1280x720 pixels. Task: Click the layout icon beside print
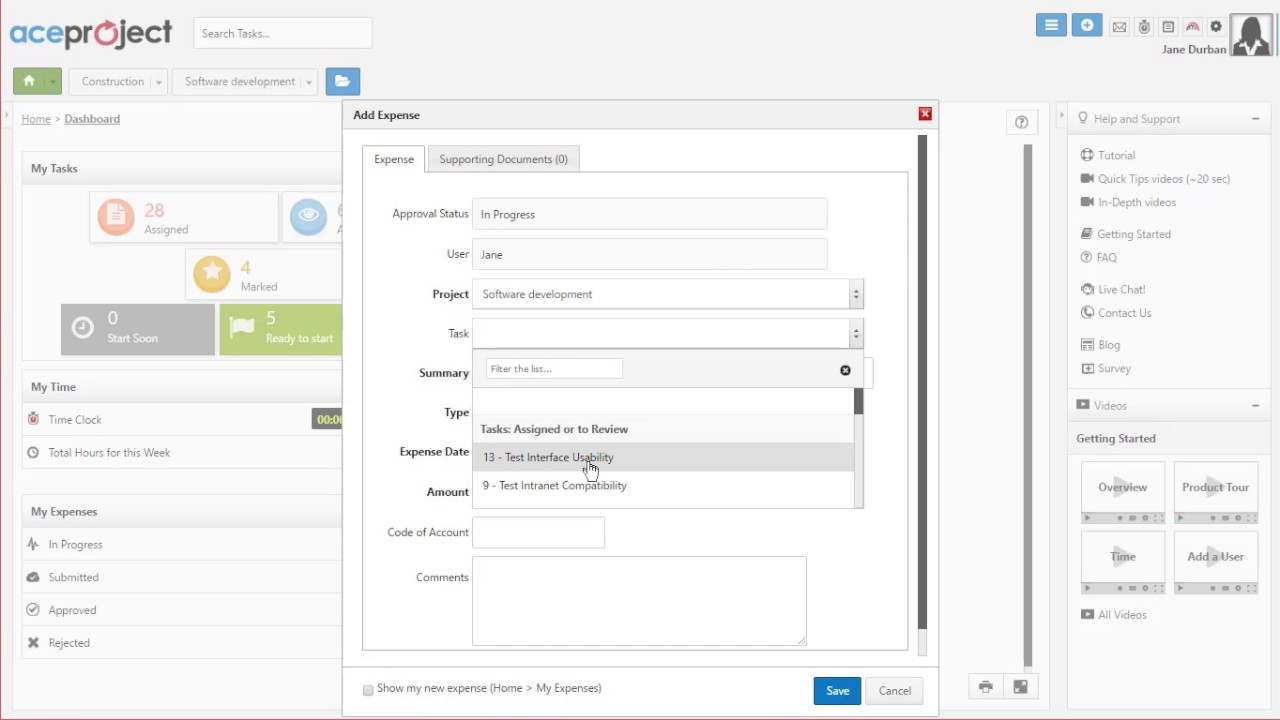click(1021, 687)
